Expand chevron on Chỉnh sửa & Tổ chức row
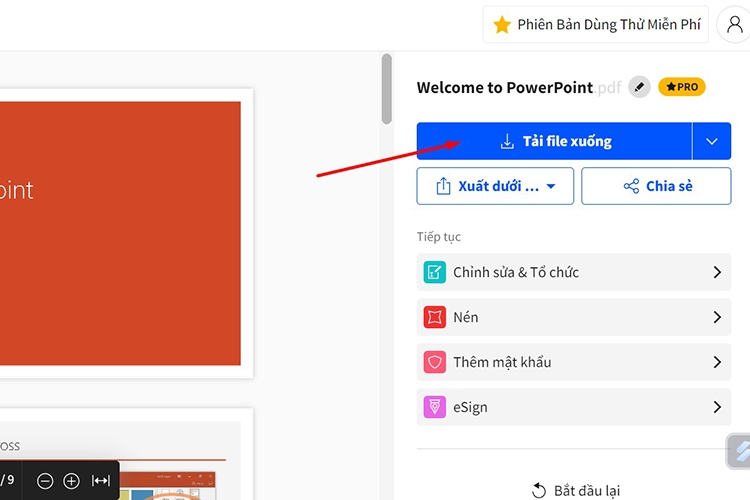 click(717, 272)
